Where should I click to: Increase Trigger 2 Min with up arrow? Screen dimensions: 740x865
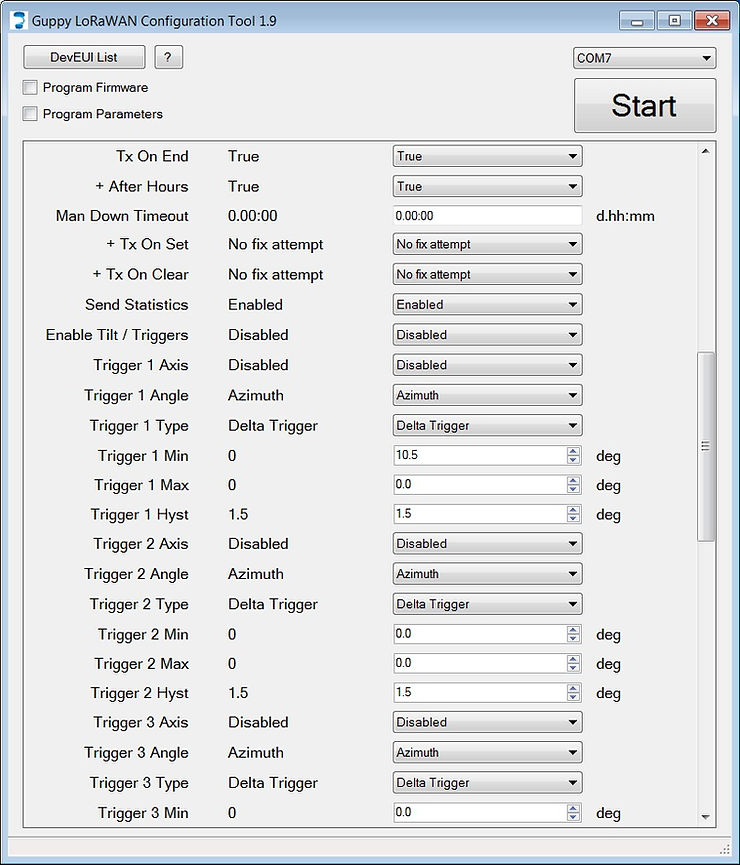click(x=573, y=629)
